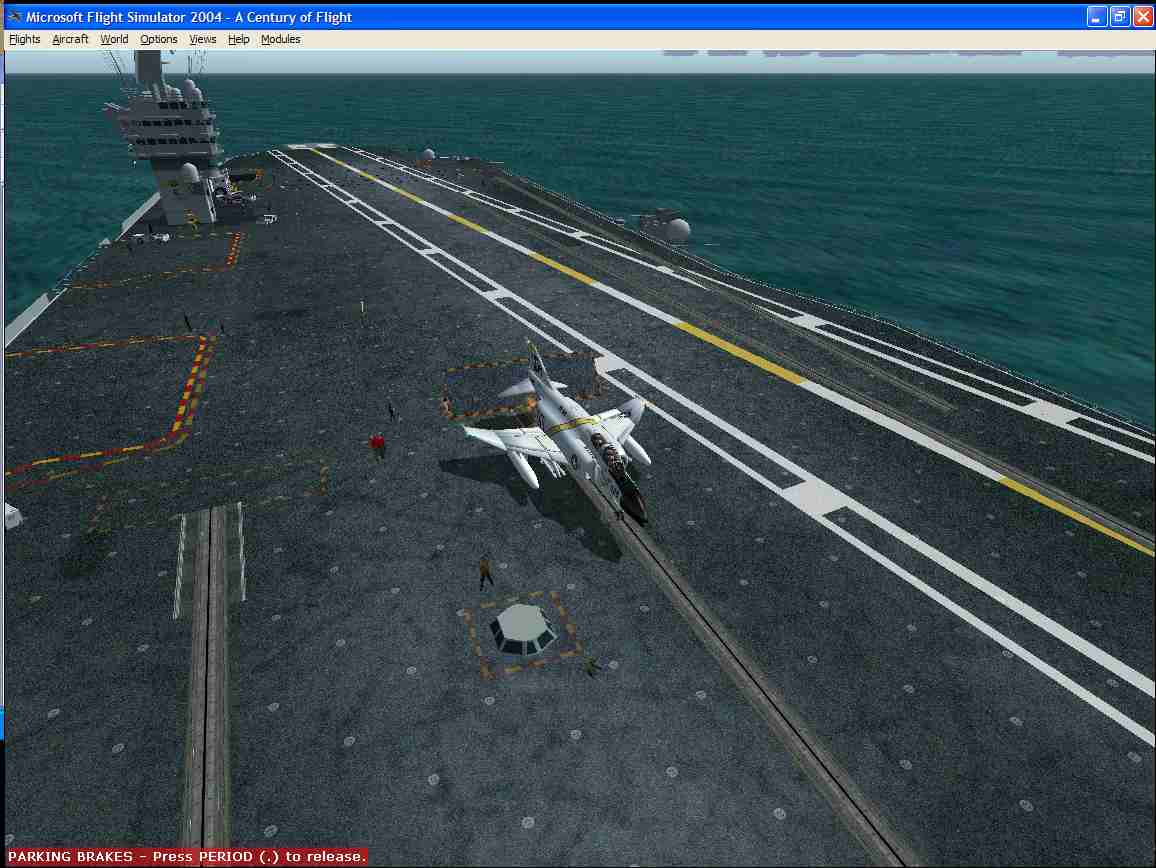Restore down the Flight Simulator window
1156x868 pixels.
[x=1119, y=16]
